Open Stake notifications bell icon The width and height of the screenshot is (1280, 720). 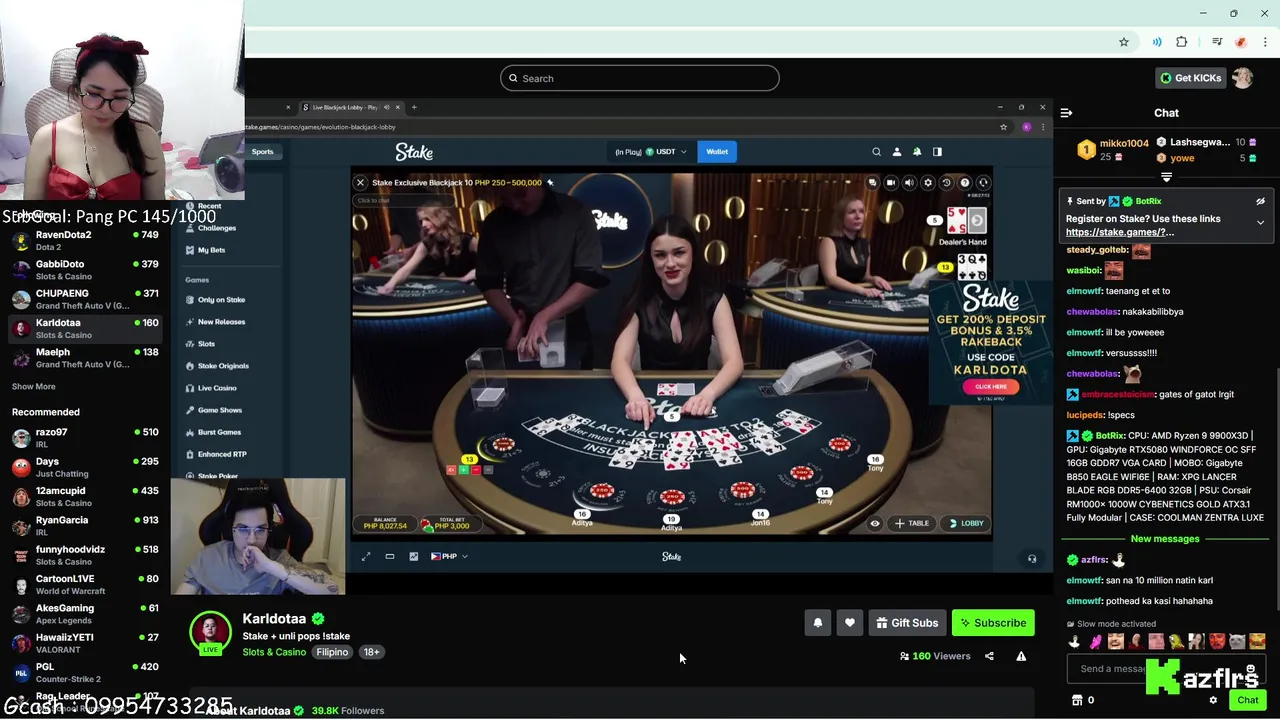click(x=917, y=152)
